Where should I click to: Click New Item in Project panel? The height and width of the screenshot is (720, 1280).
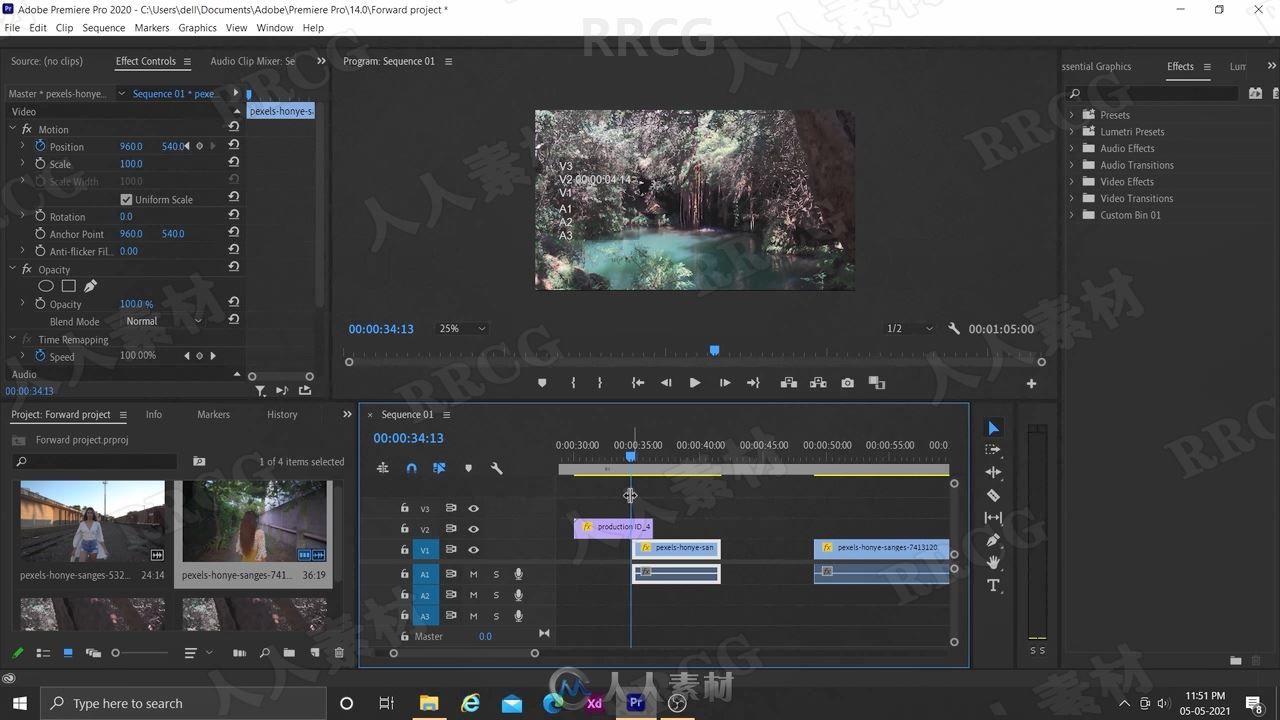(314, 653)
